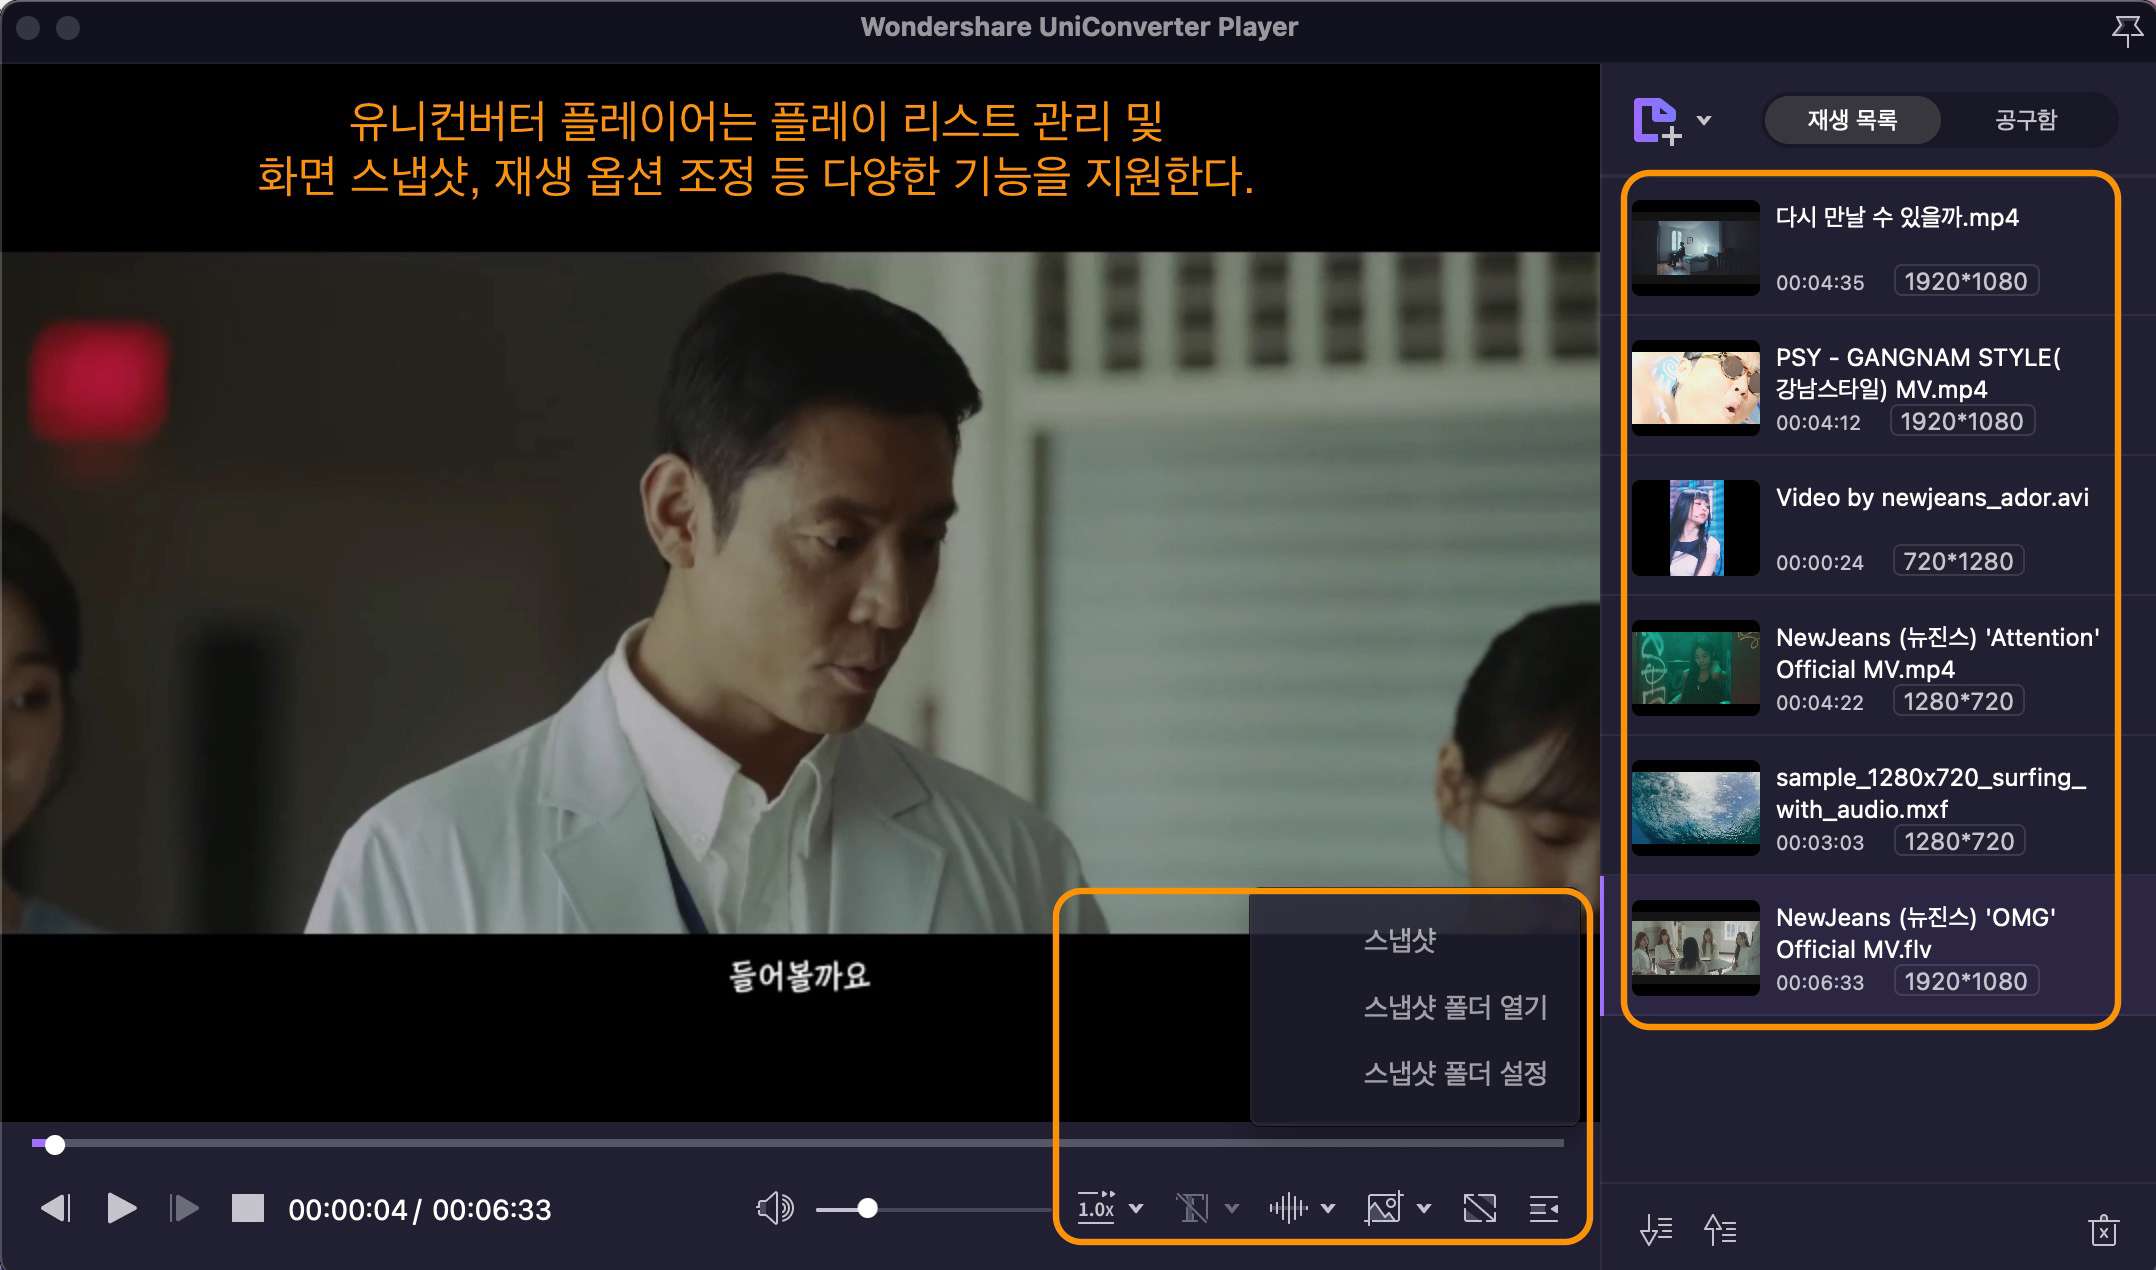Viewport: 2156px width, 1270px height.
Task: Expand the audio track dropdown arrow
Action: coord(1328,1208)
